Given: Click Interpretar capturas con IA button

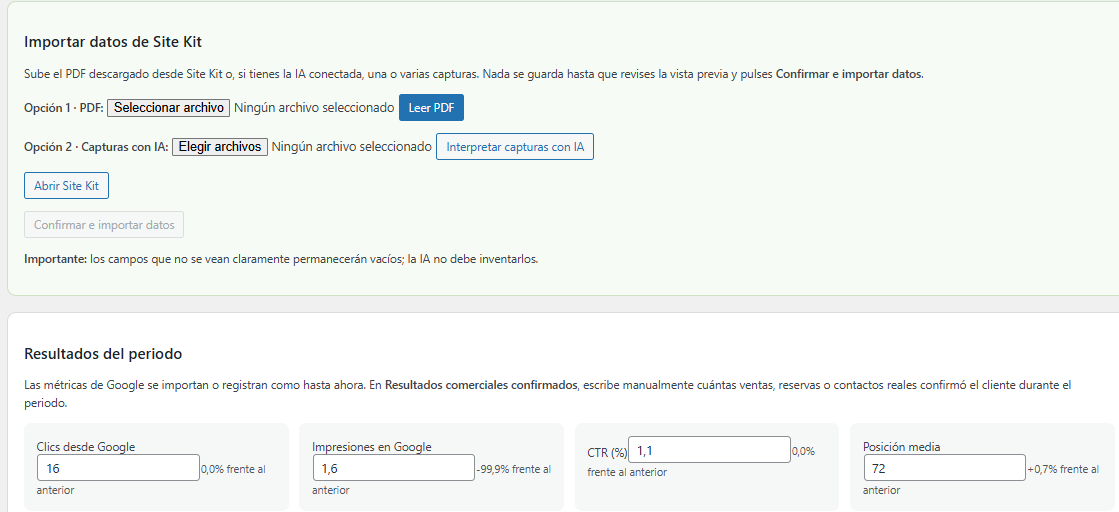Looking at the screenshot, I should (x=515, y=146).
